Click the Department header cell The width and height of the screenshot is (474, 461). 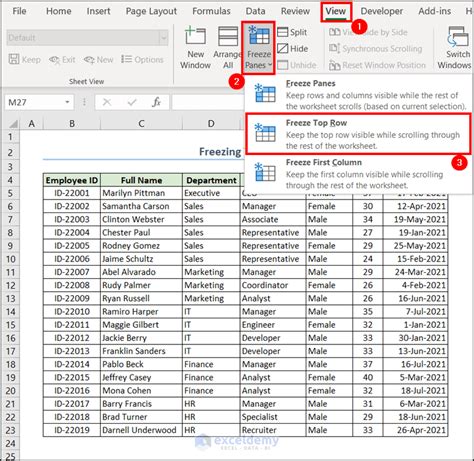point(211,180)
